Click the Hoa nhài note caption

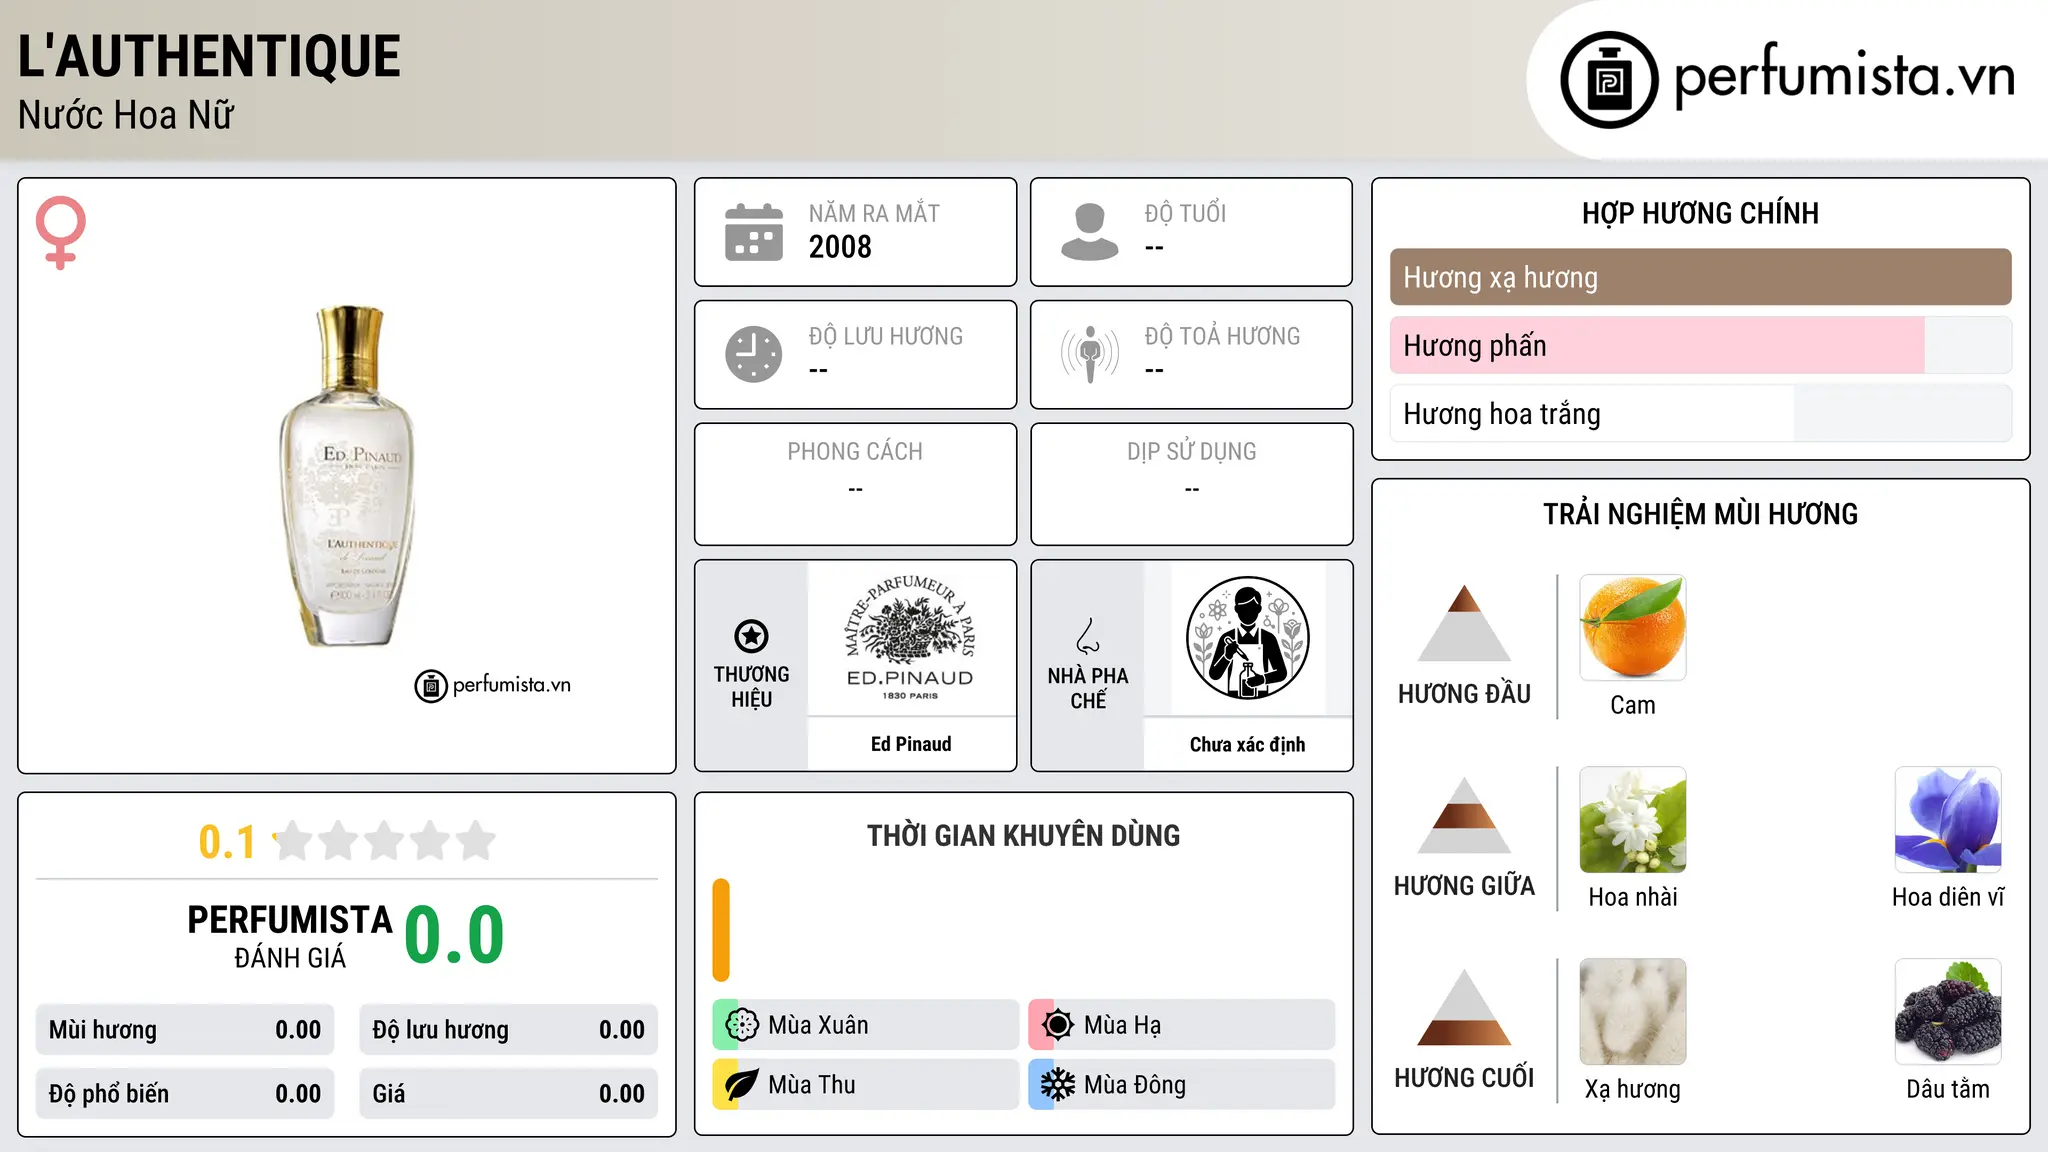pyautogui.click(x=1633, y=897)
